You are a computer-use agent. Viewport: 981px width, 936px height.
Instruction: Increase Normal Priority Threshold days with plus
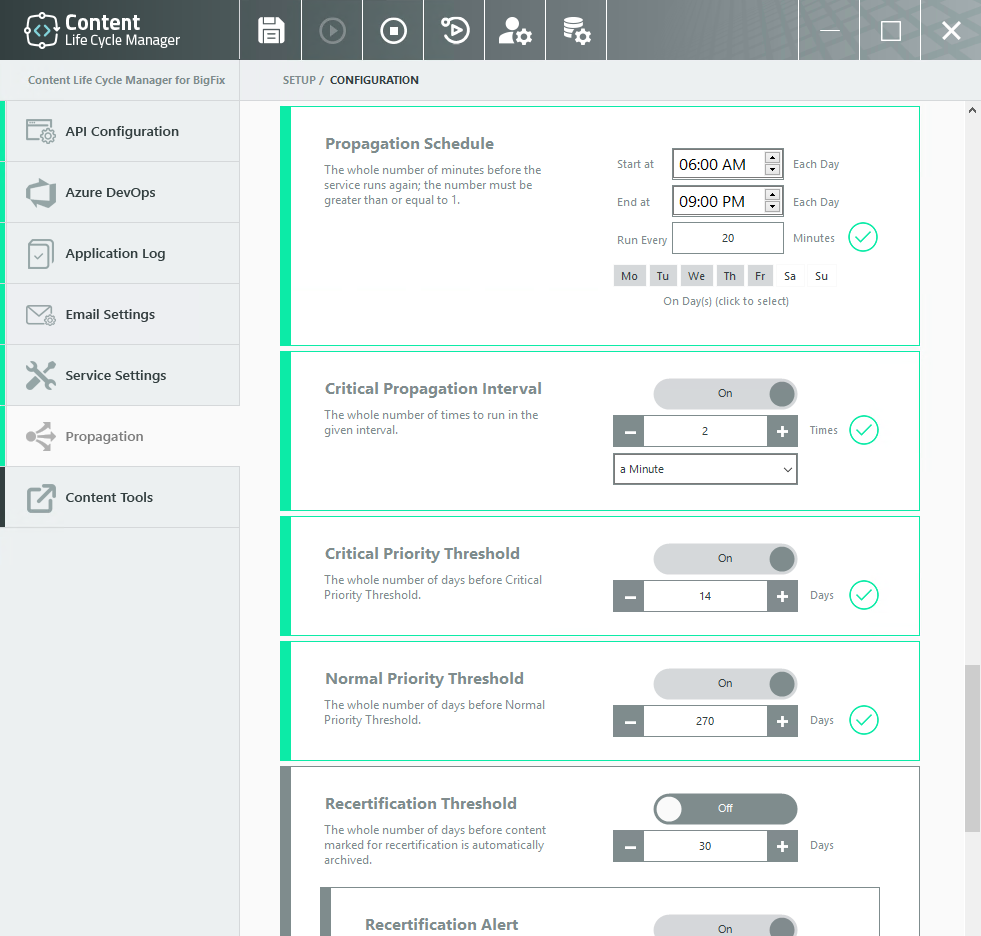click(782, 721)
